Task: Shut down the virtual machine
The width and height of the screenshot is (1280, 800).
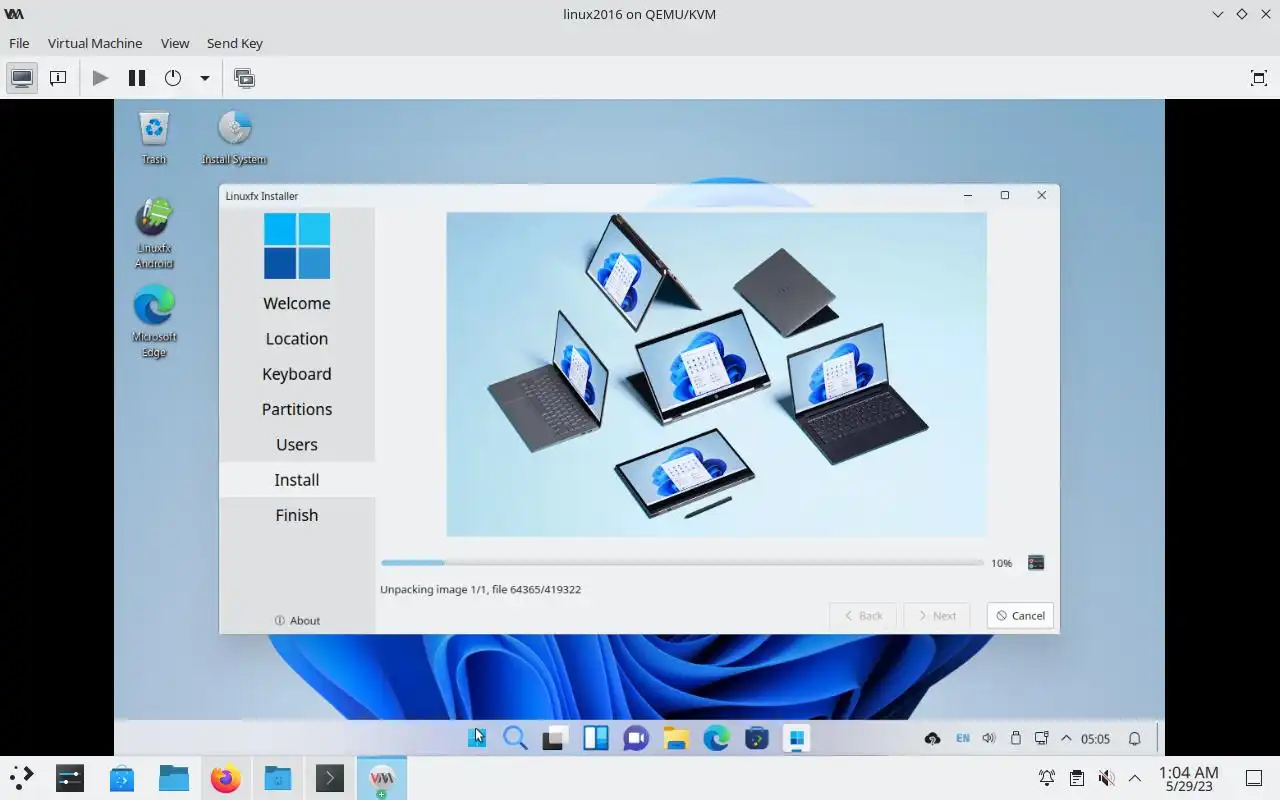Action: pyautogui.click(x=173, y=78)
